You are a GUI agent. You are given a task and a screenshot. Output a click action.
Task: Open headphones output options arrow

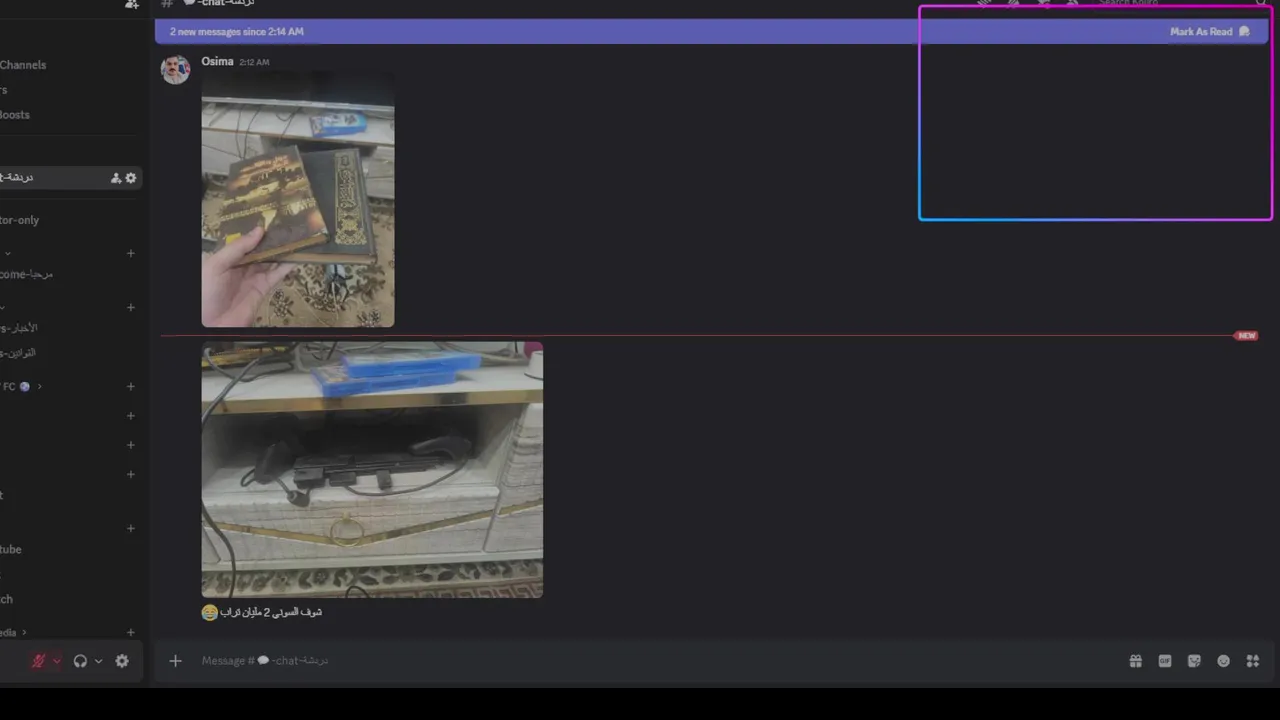pyautogui.click(x=98, y=661)
